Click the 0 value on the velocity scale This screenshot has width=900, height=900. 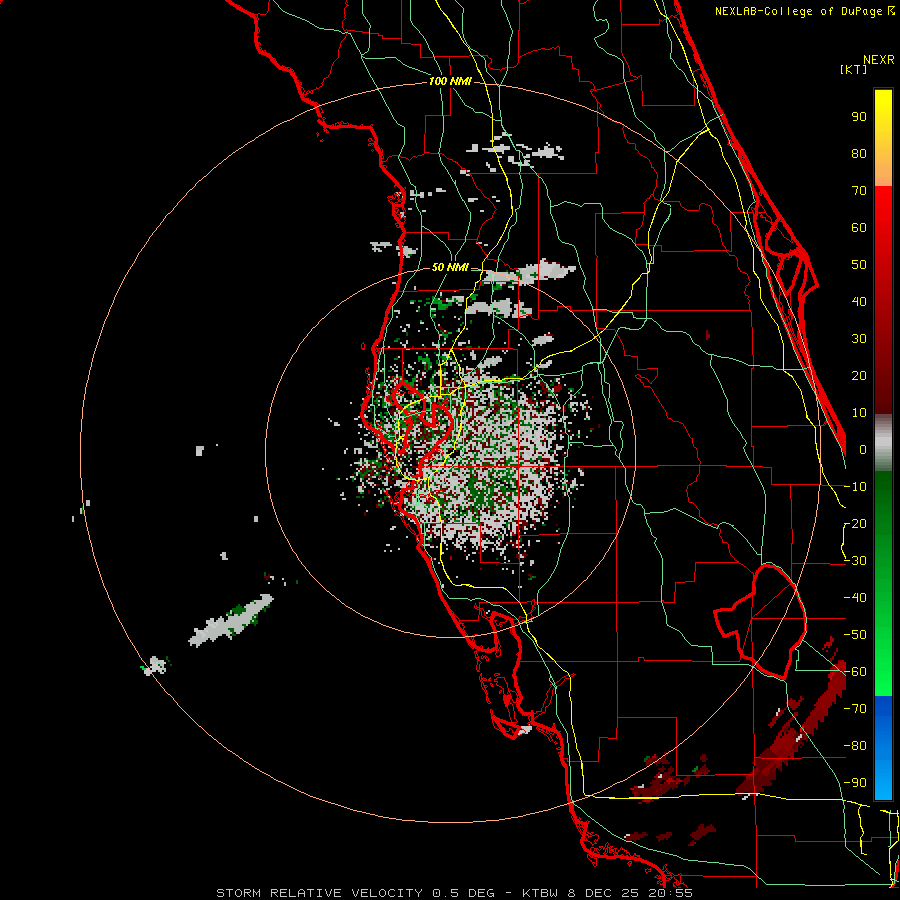tap(863, 449)
